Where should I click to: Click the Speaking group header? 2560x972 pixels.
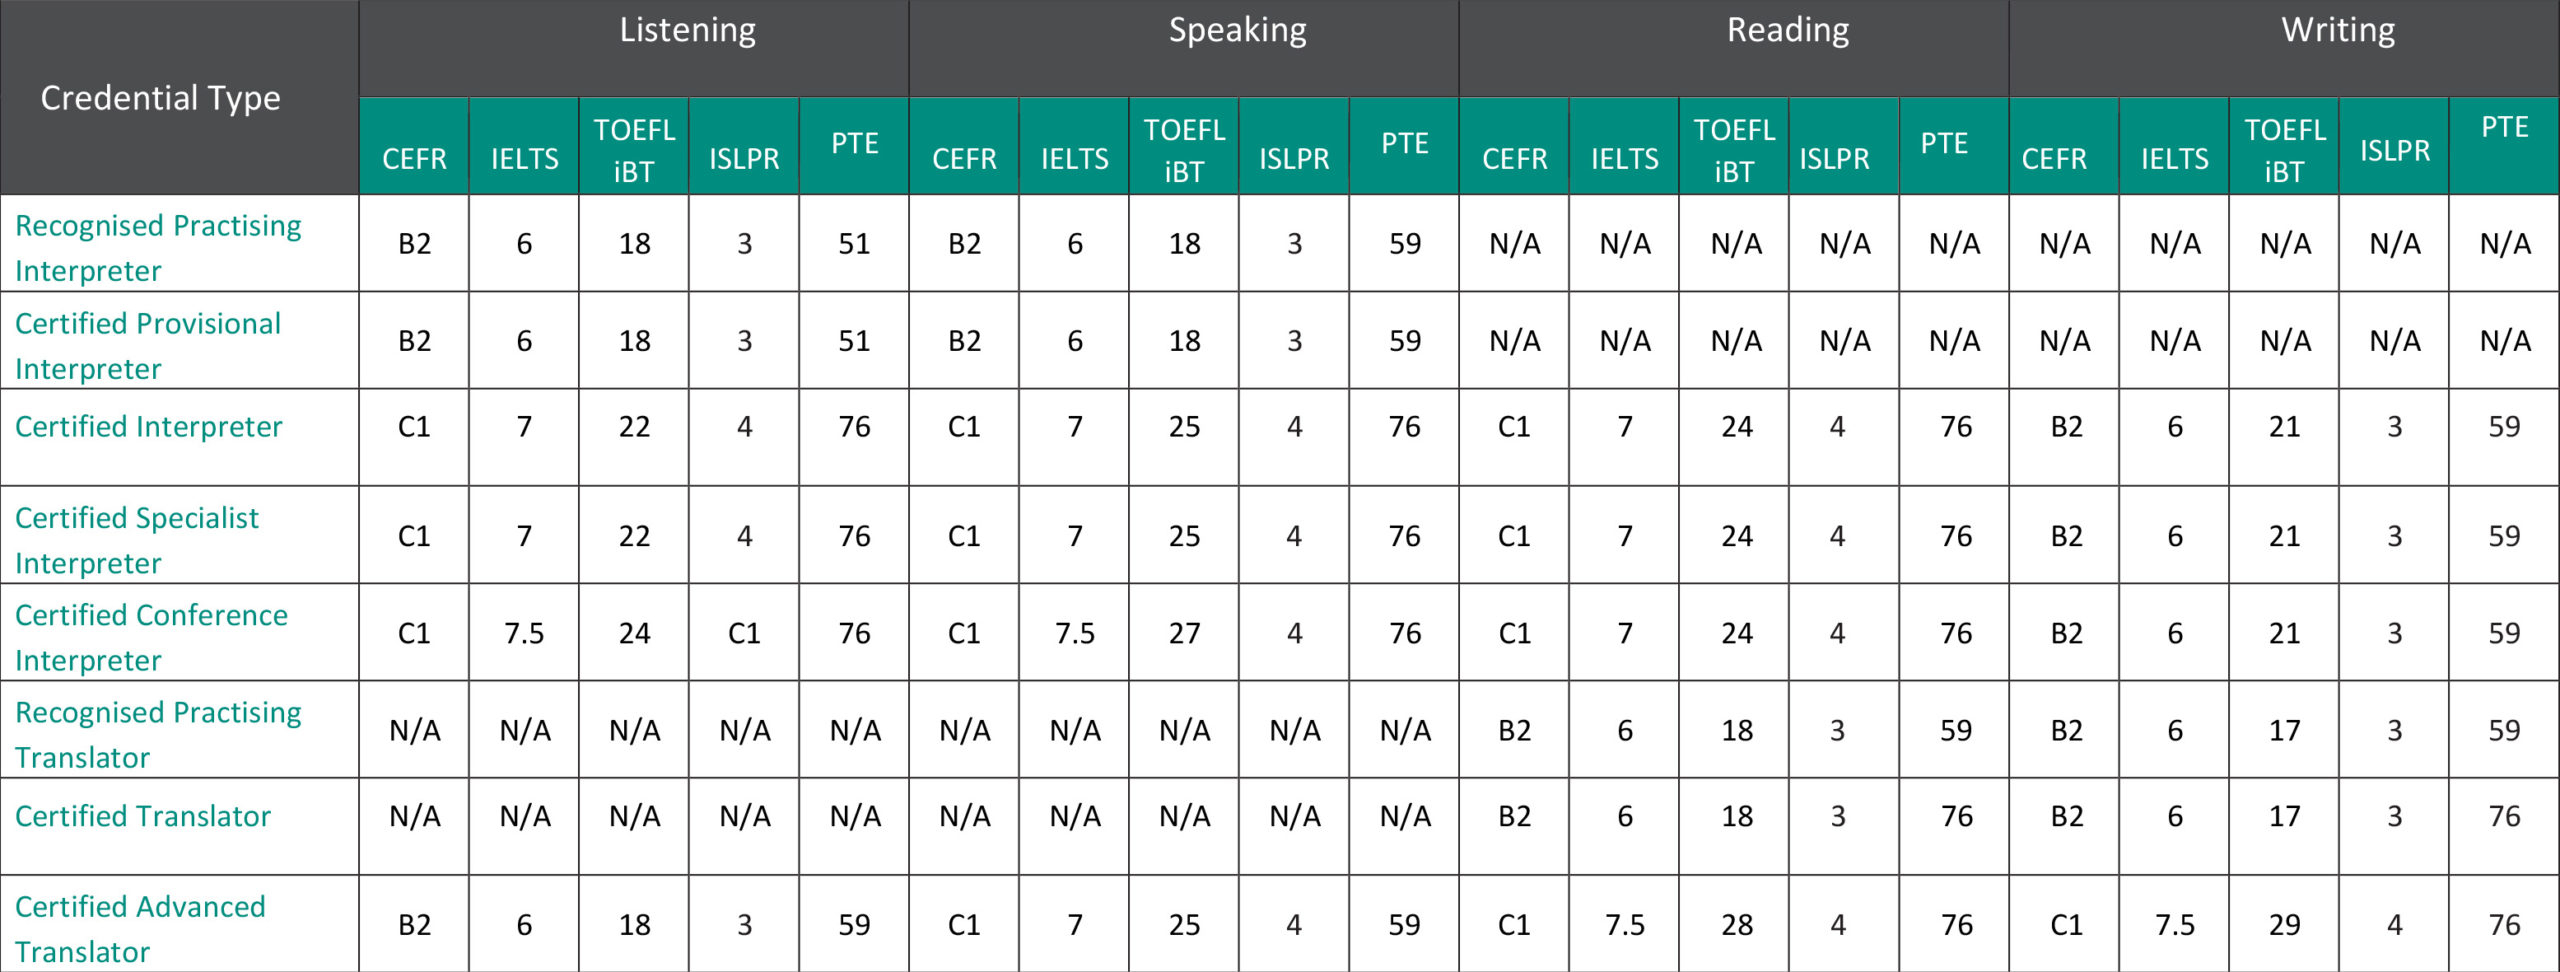pos(1237,30)
